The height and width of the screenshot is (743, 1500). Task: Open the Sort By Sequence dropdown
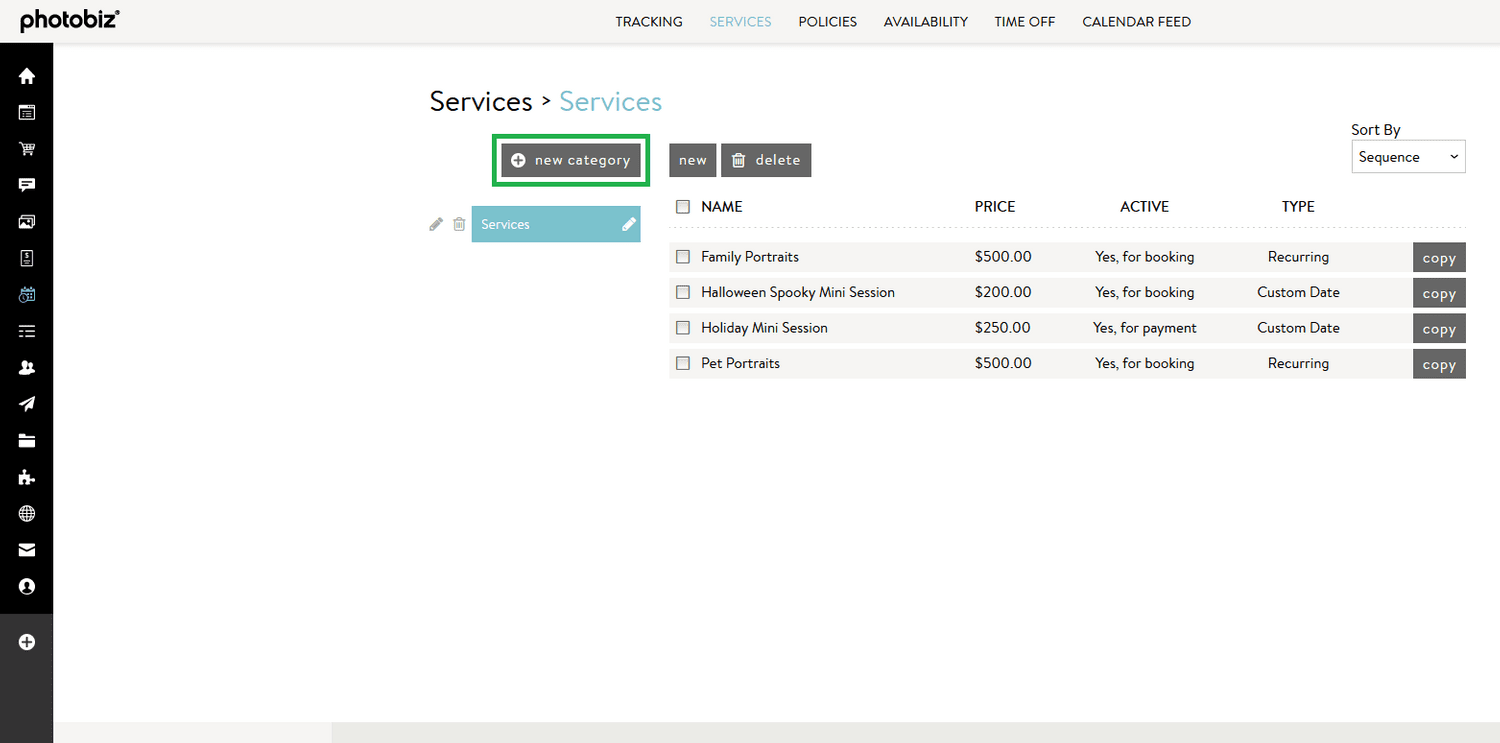click(1408, 156)
